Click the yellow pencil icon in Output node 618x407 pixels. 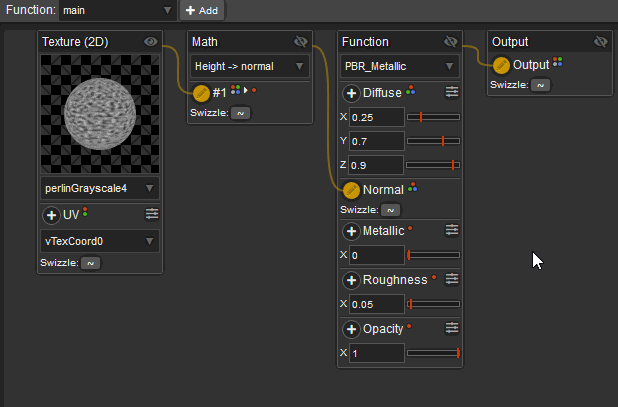click(x=501, y=65)
